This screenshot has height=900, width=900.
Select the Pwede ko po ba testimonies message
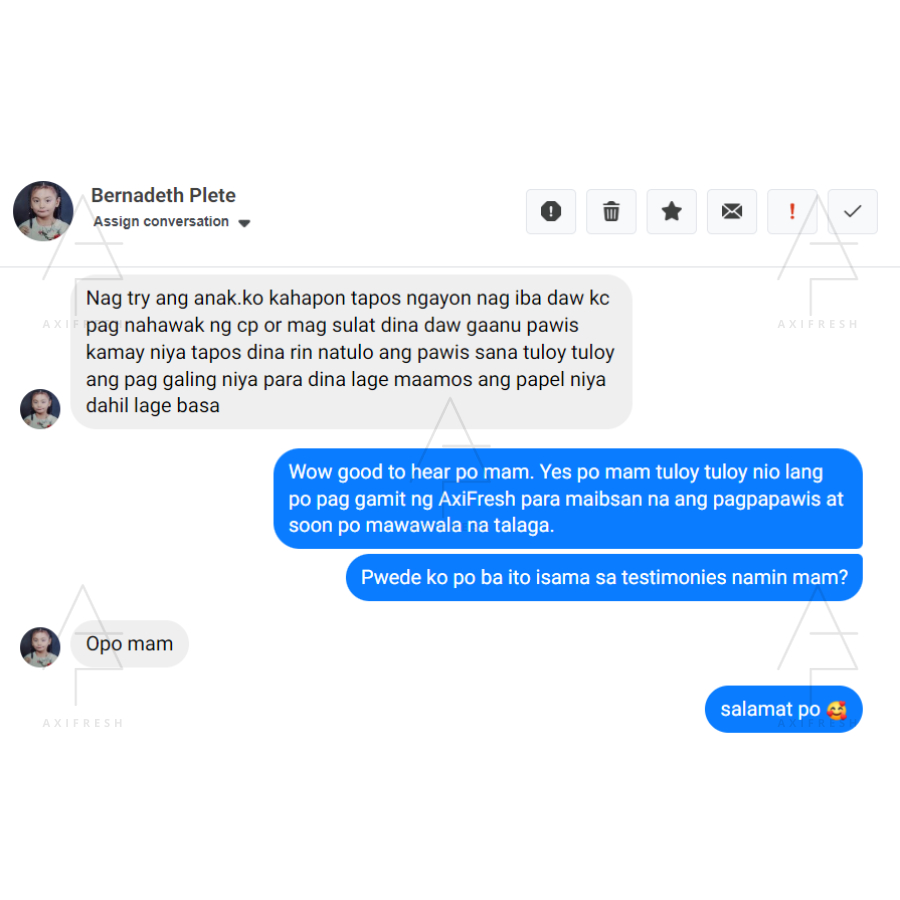pyautogui.click(x=604, y=577)
